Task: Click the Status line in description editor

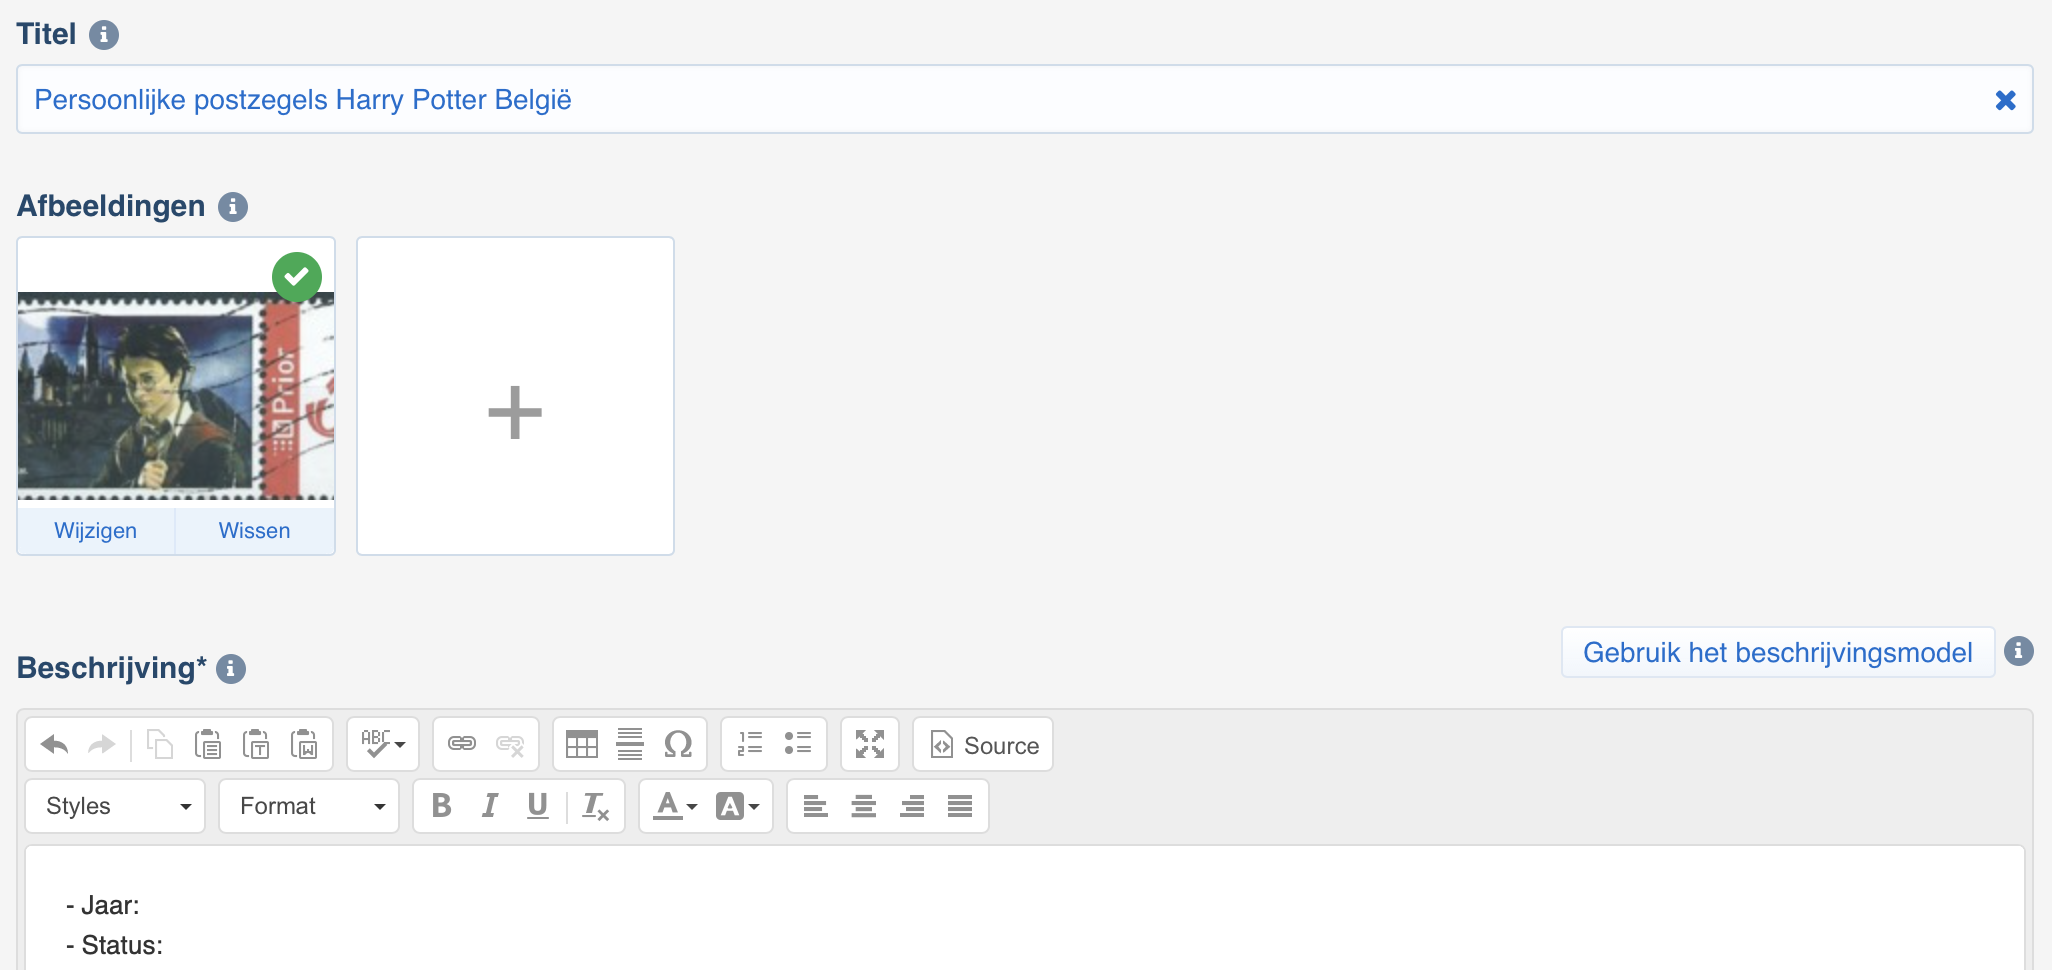Action: click(114, 945)
